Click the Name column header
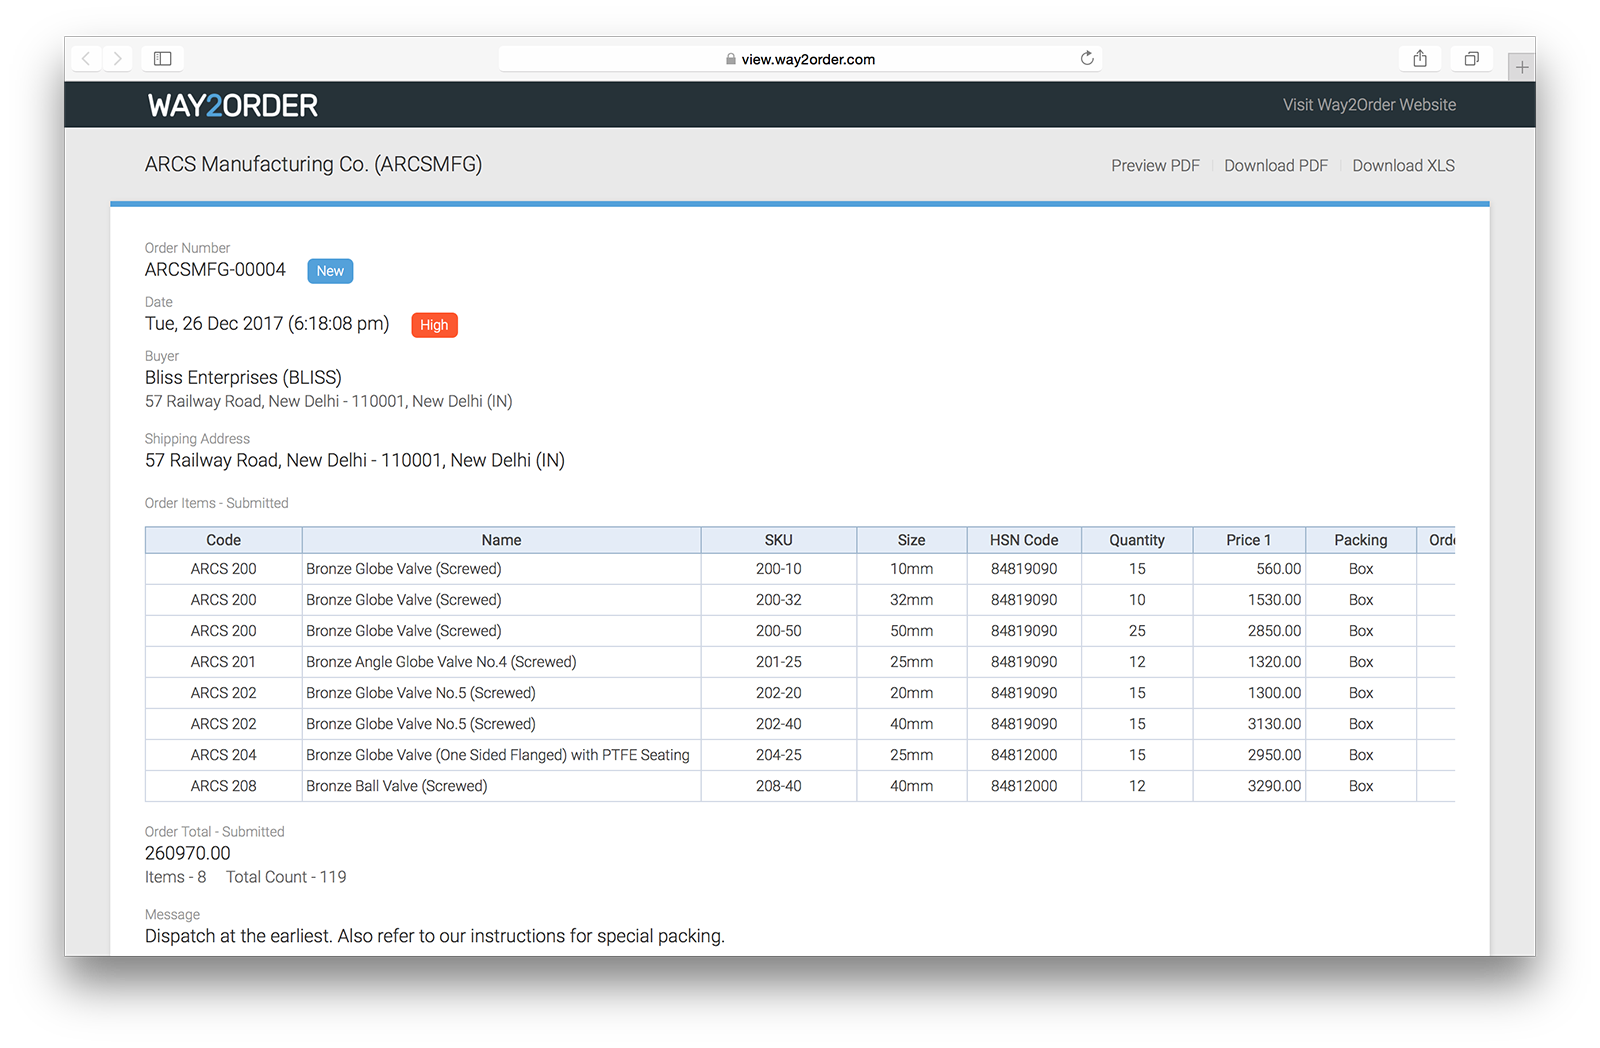This screenshot has width=1600, height=1048. 501,540
